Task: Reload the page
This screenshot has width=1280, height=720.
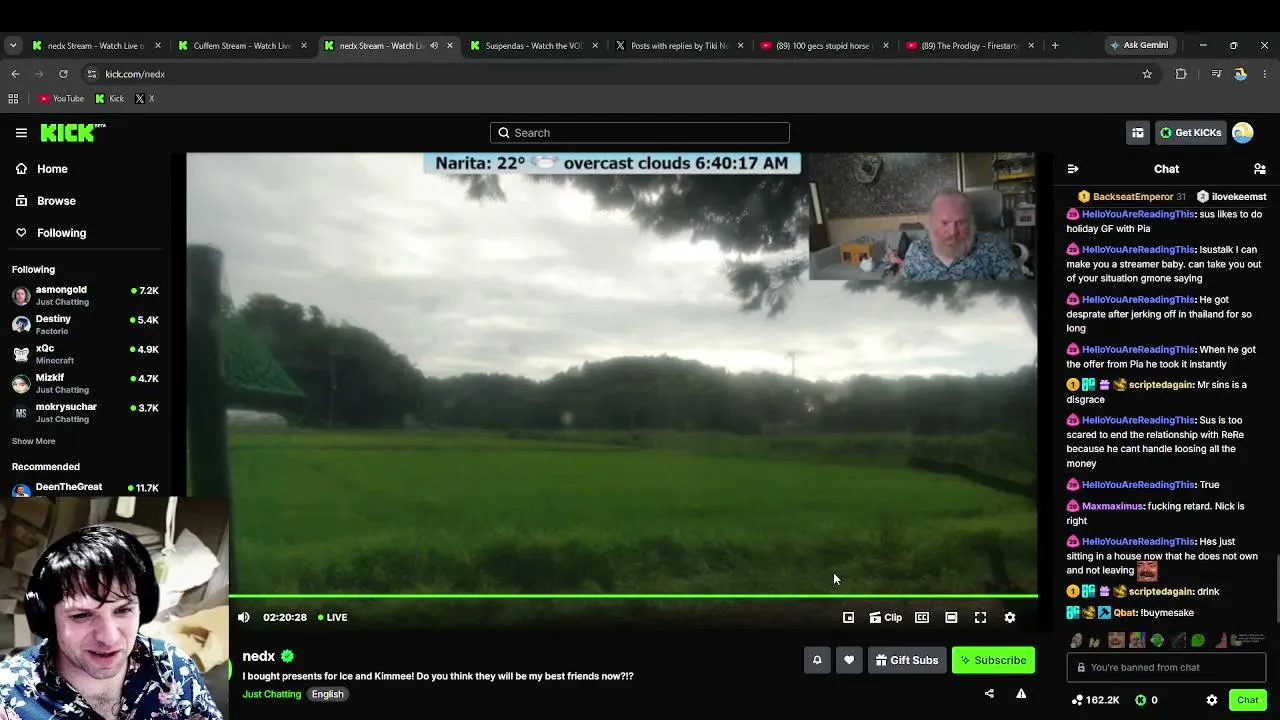Action: pos(63,74)
